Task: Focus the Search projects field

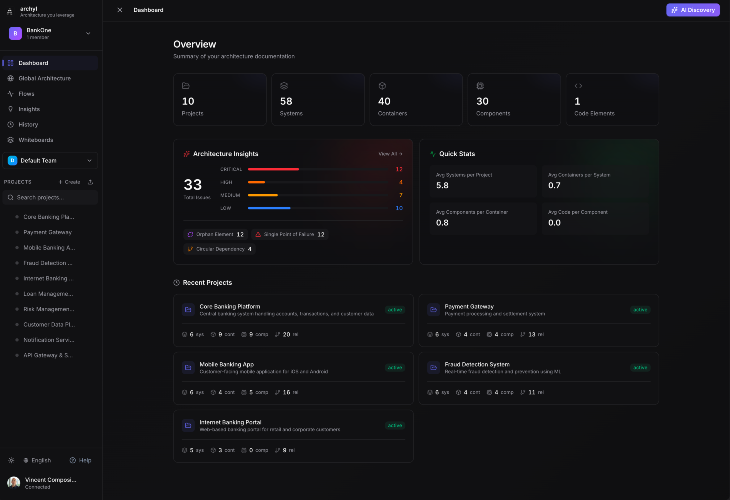Action: point(50,197)
